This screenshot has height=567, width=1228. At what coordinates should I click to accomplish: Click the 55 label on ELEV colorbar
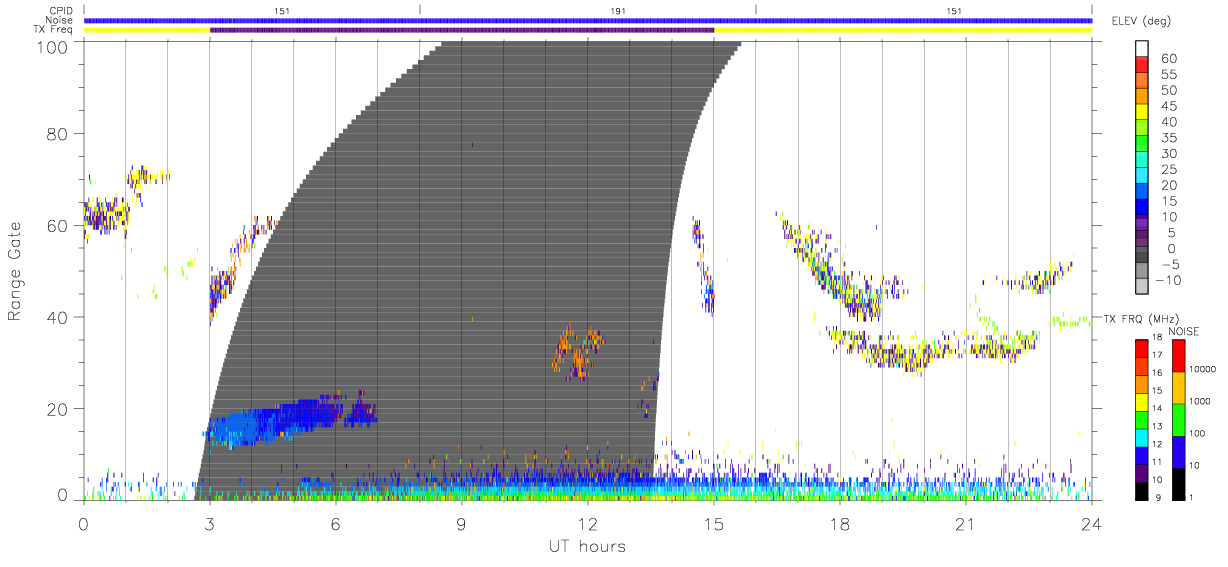[x=1167, y=75]
